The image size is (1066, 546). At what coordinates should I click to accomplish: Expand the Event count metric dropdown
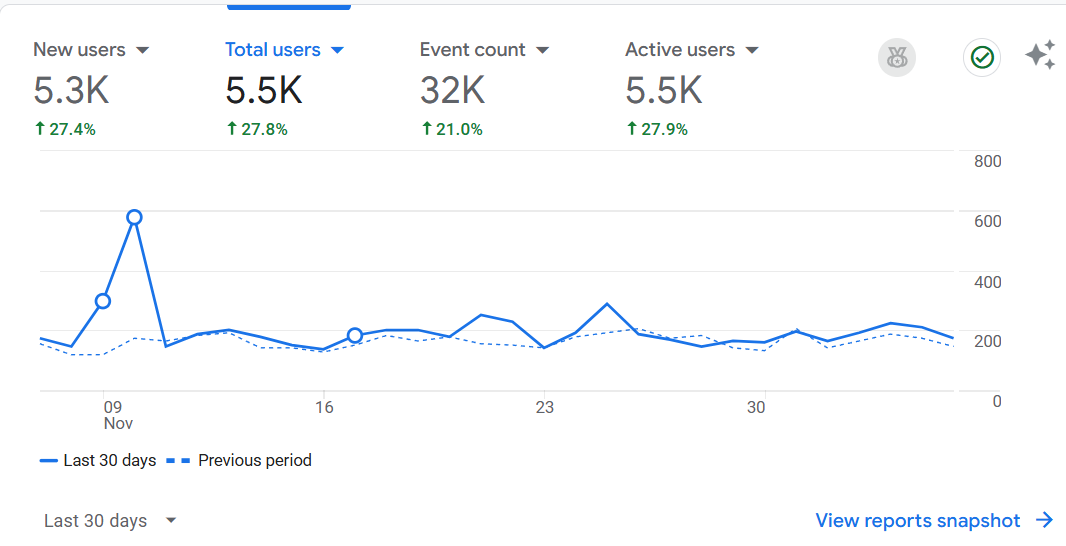[x=542, y=50]
